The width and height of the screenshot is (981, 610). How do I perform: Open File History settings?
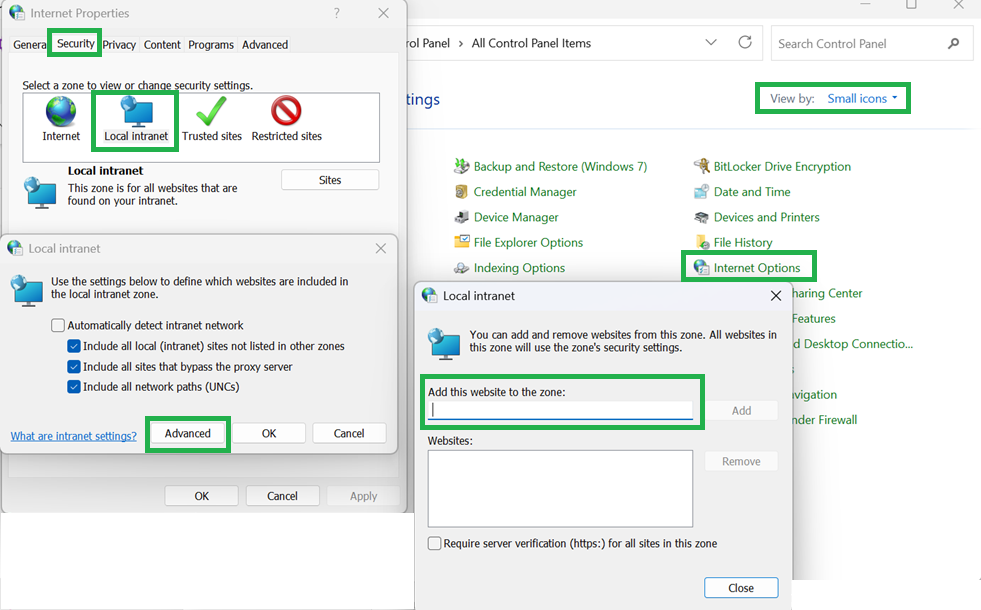point(743,241)
